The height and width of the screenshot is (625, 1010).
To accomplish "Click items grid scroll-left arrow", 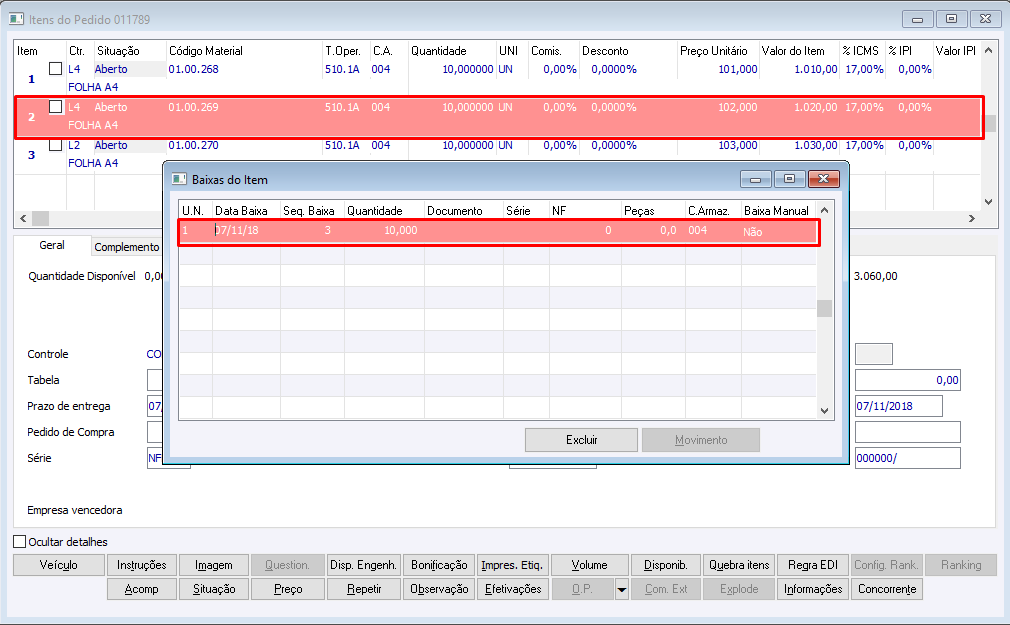I will point(23,218).
